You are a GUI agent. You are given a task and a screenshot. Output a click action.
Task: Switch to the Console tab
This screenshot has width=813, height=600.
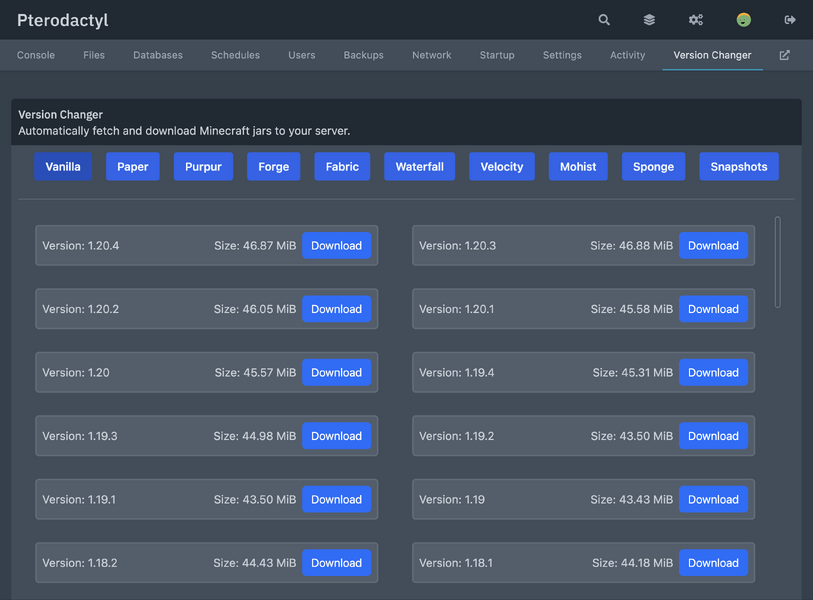pos(36,55)
